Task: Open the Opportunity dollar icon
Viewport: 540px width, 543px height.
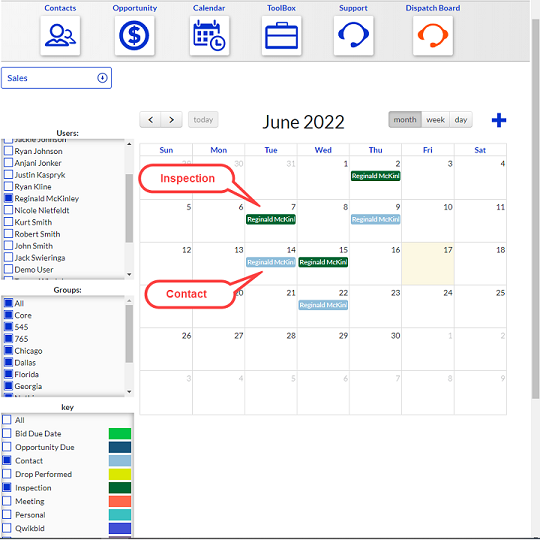Action: tap(134, 35)
